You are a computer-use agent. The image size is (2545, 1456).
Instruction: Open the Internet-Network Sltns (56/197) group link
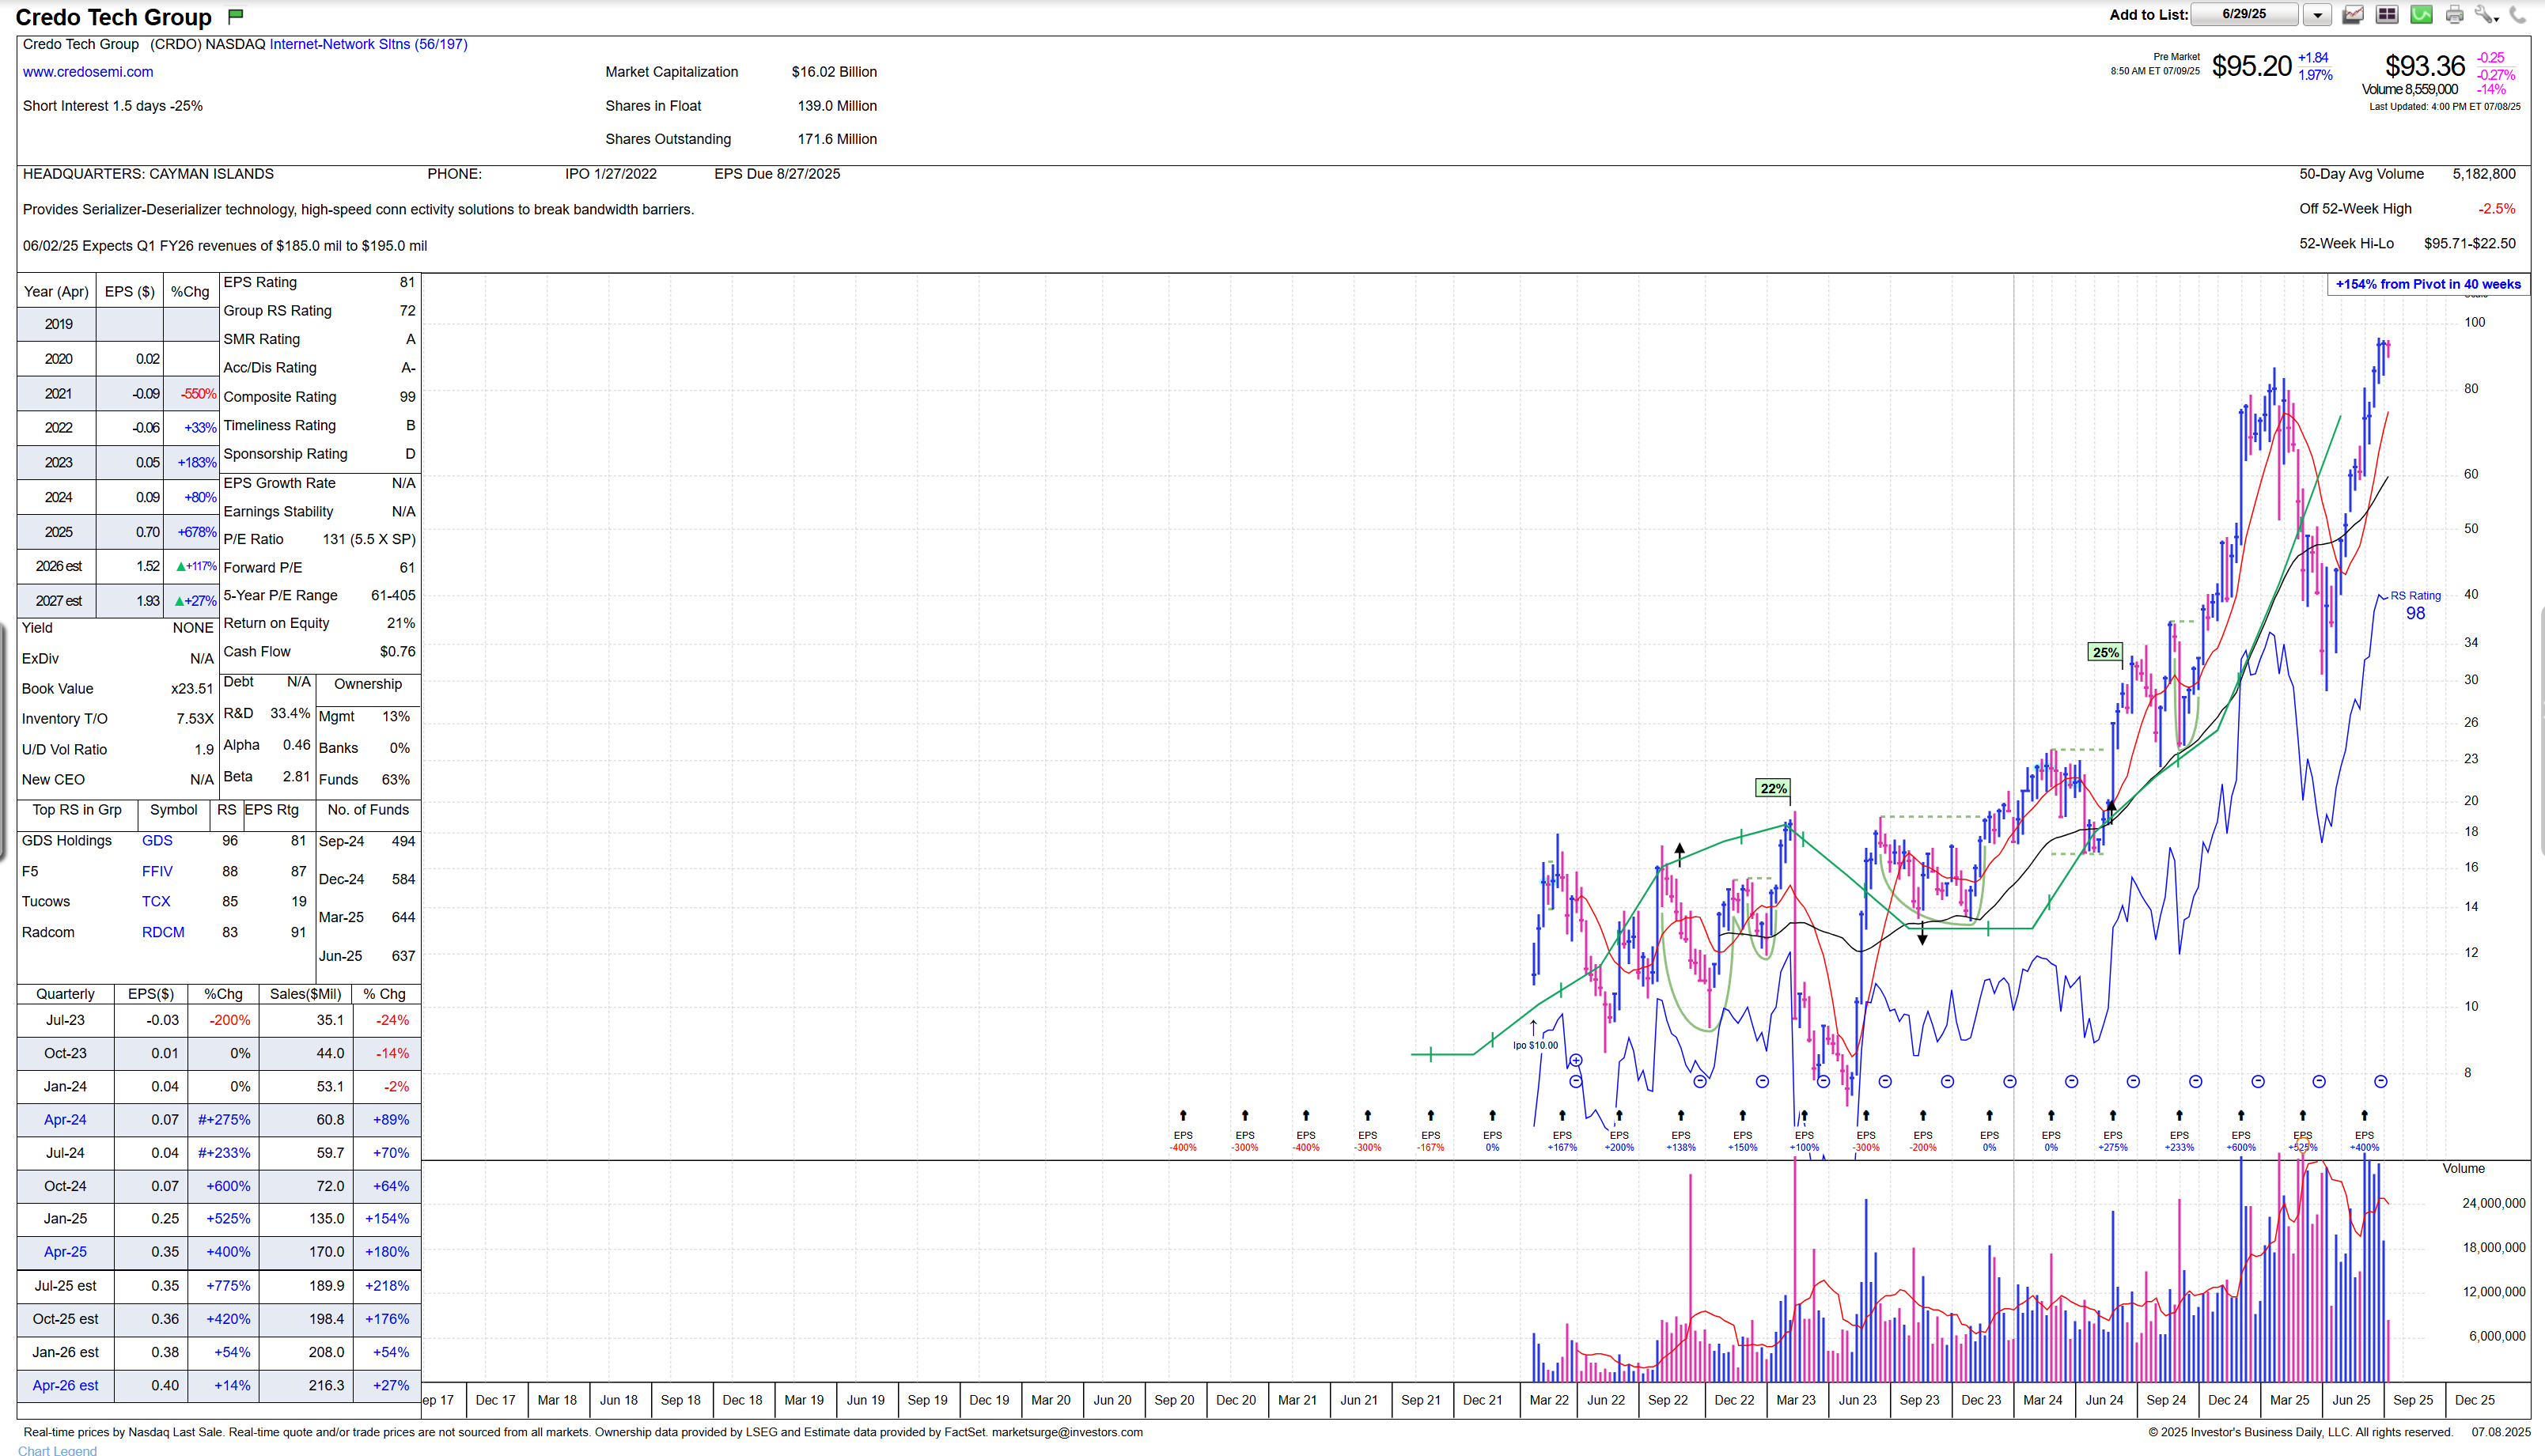(x=368, y=44)
